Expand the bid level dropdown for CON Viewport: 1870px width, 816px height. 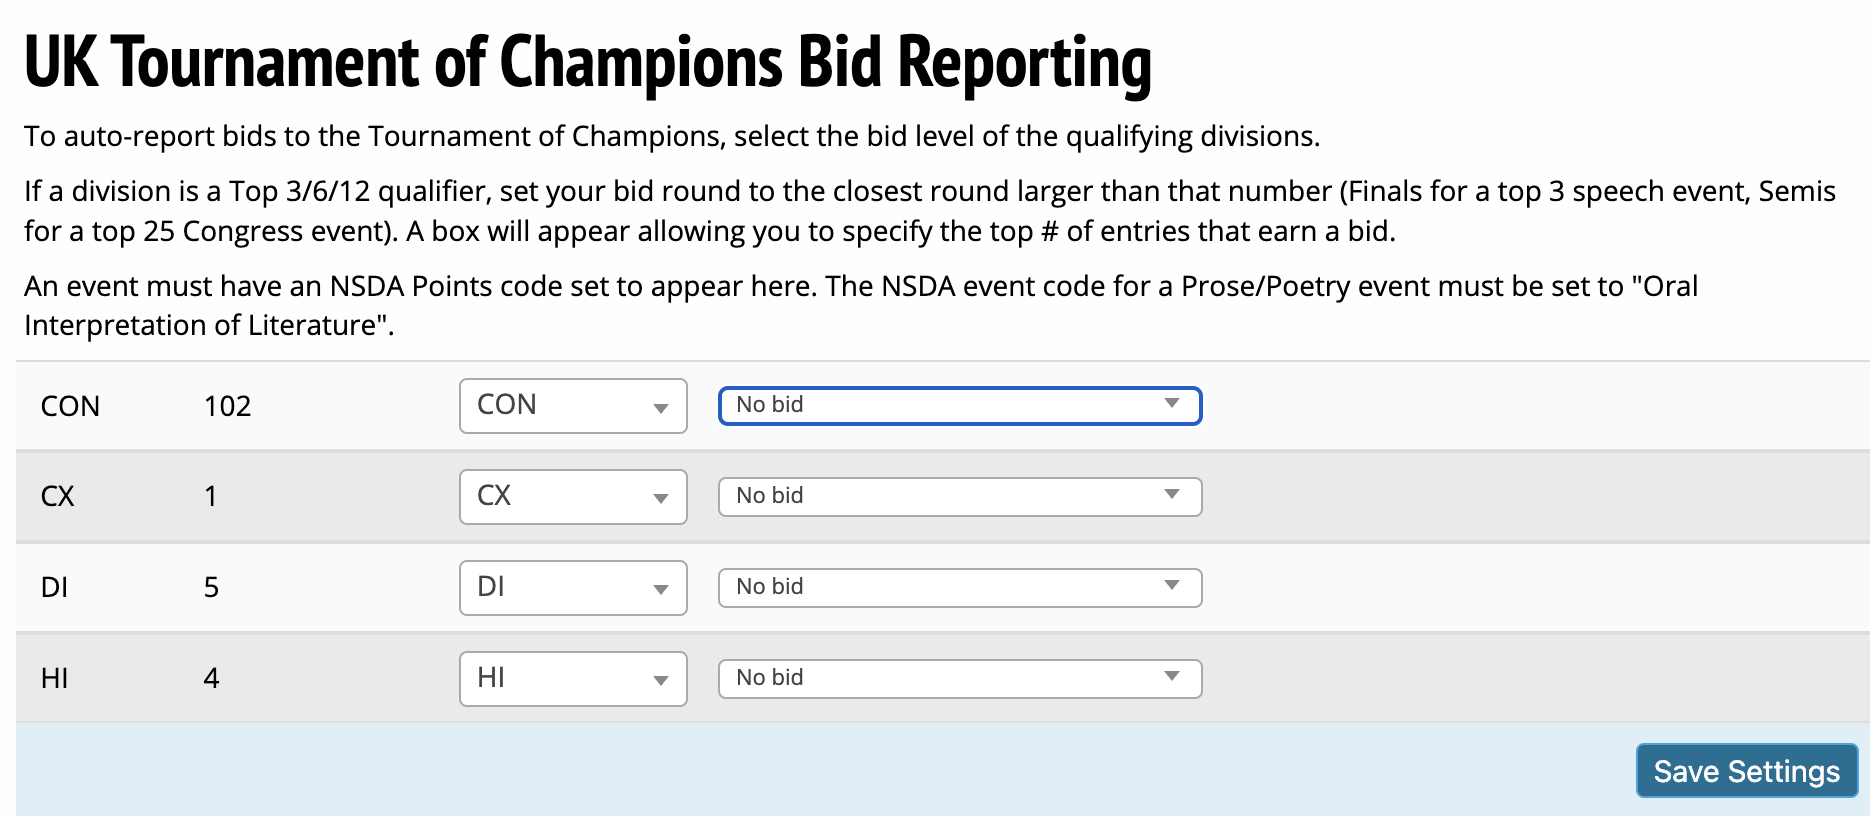coord(959,406)
